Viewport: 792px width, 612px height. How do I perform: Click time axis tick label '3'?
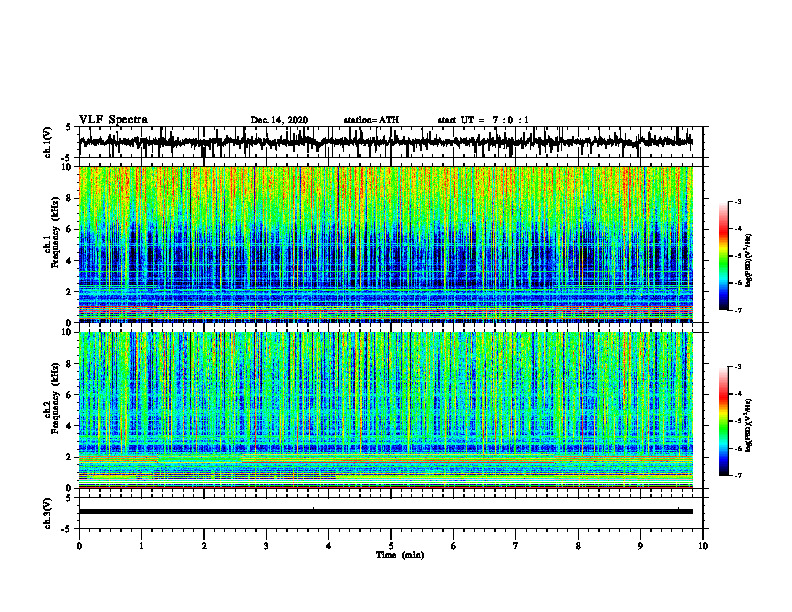click(266, 546)
